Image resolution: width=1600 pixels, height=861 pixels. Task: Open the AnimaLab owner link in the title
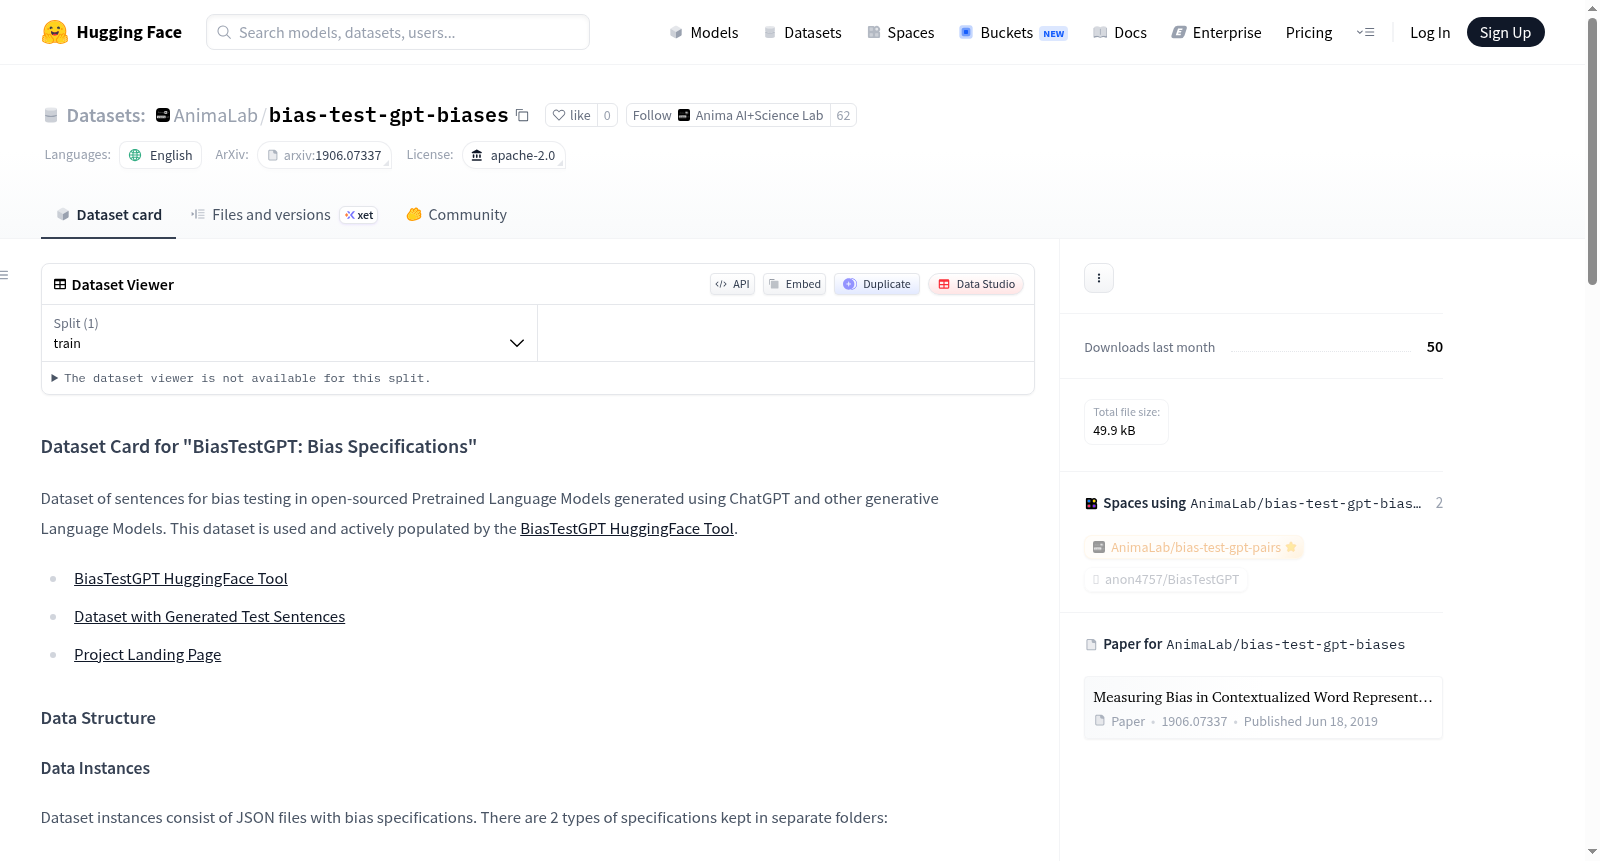coord(215,115)
